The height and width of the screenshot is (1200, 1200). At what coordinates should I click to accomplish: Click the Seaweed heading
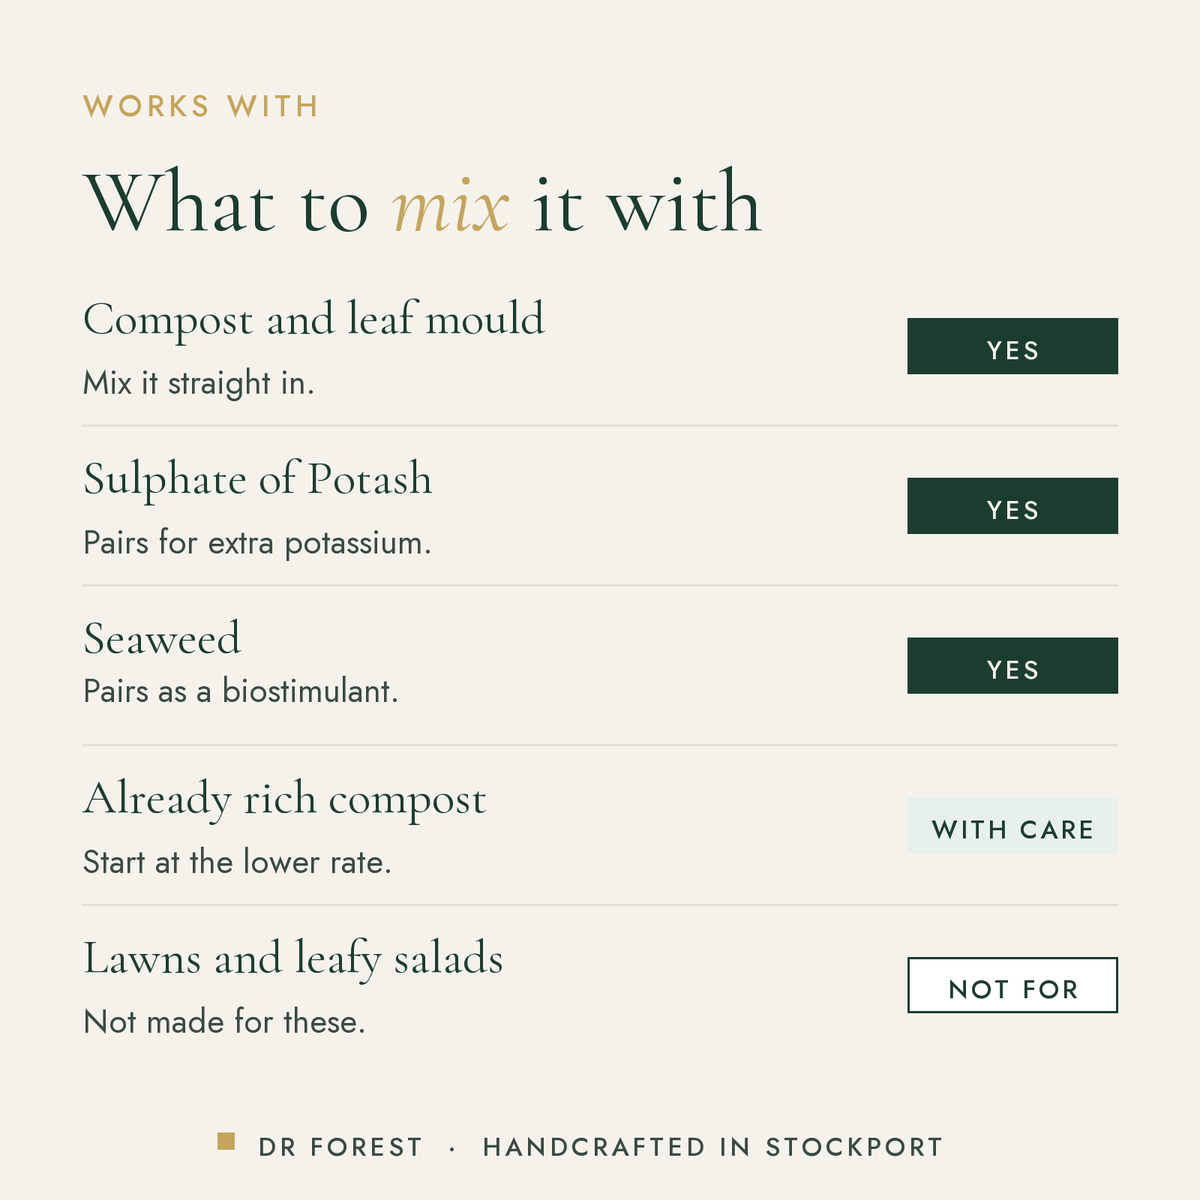tap(162, 639)
